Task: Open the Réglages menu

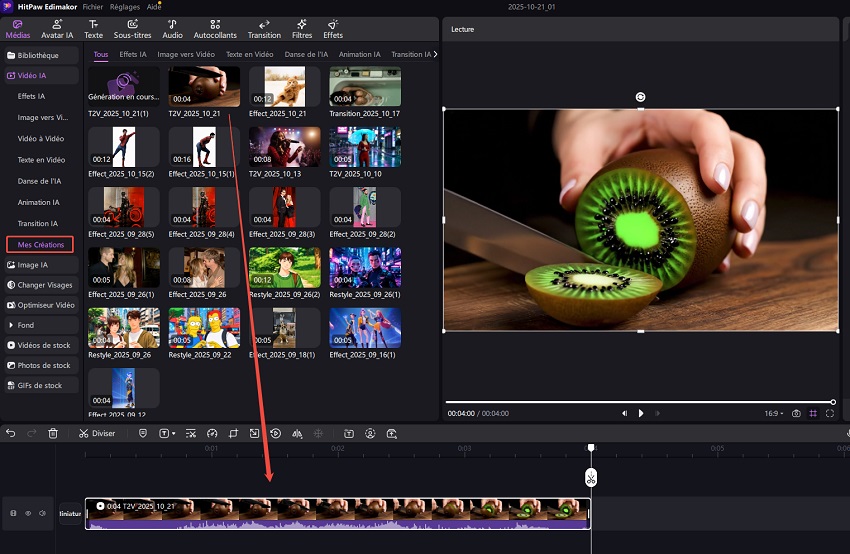Action: (125, 6)
